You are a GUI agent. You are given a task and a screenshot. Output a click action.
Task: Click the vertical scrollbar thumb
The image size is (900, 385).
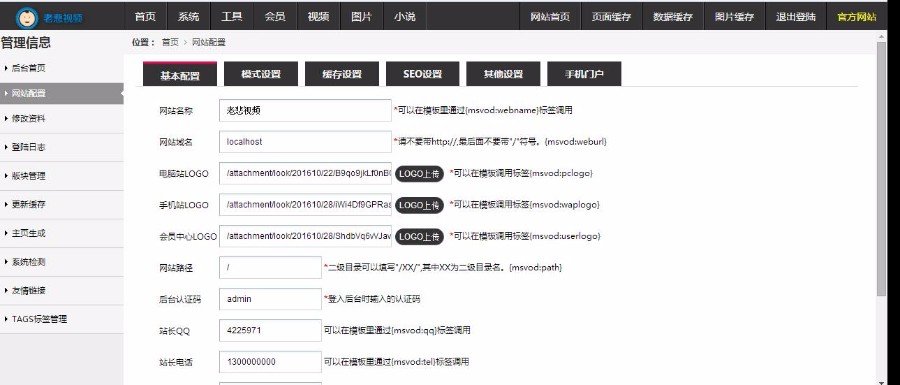[882, 169]
